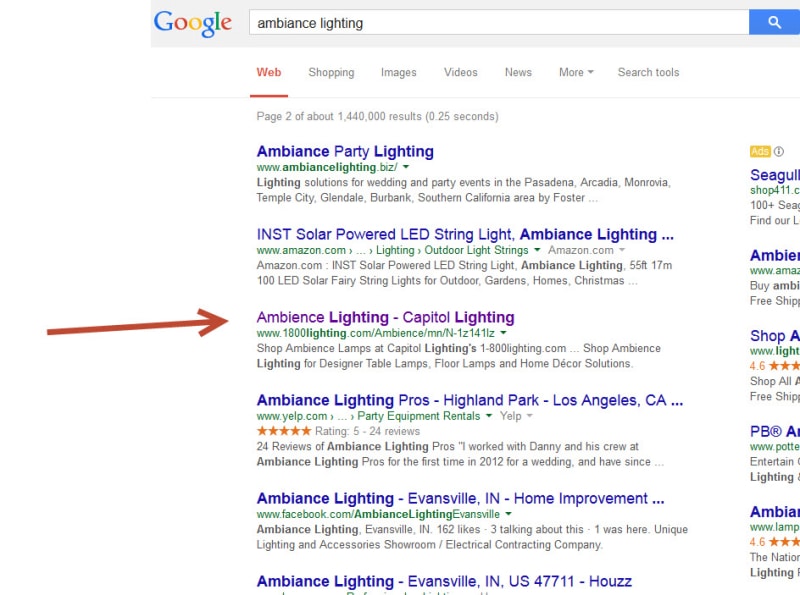Click the Google logo
This screenshot has height=595, width=800.
[193, 23]
